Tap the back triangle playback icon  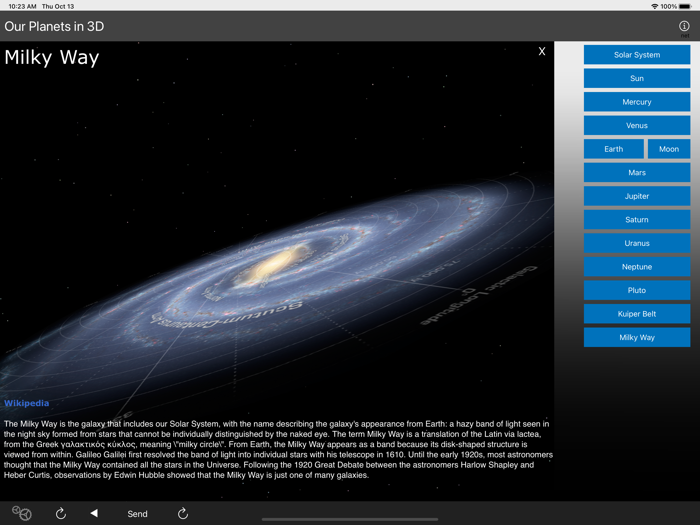tap(94, 513)
